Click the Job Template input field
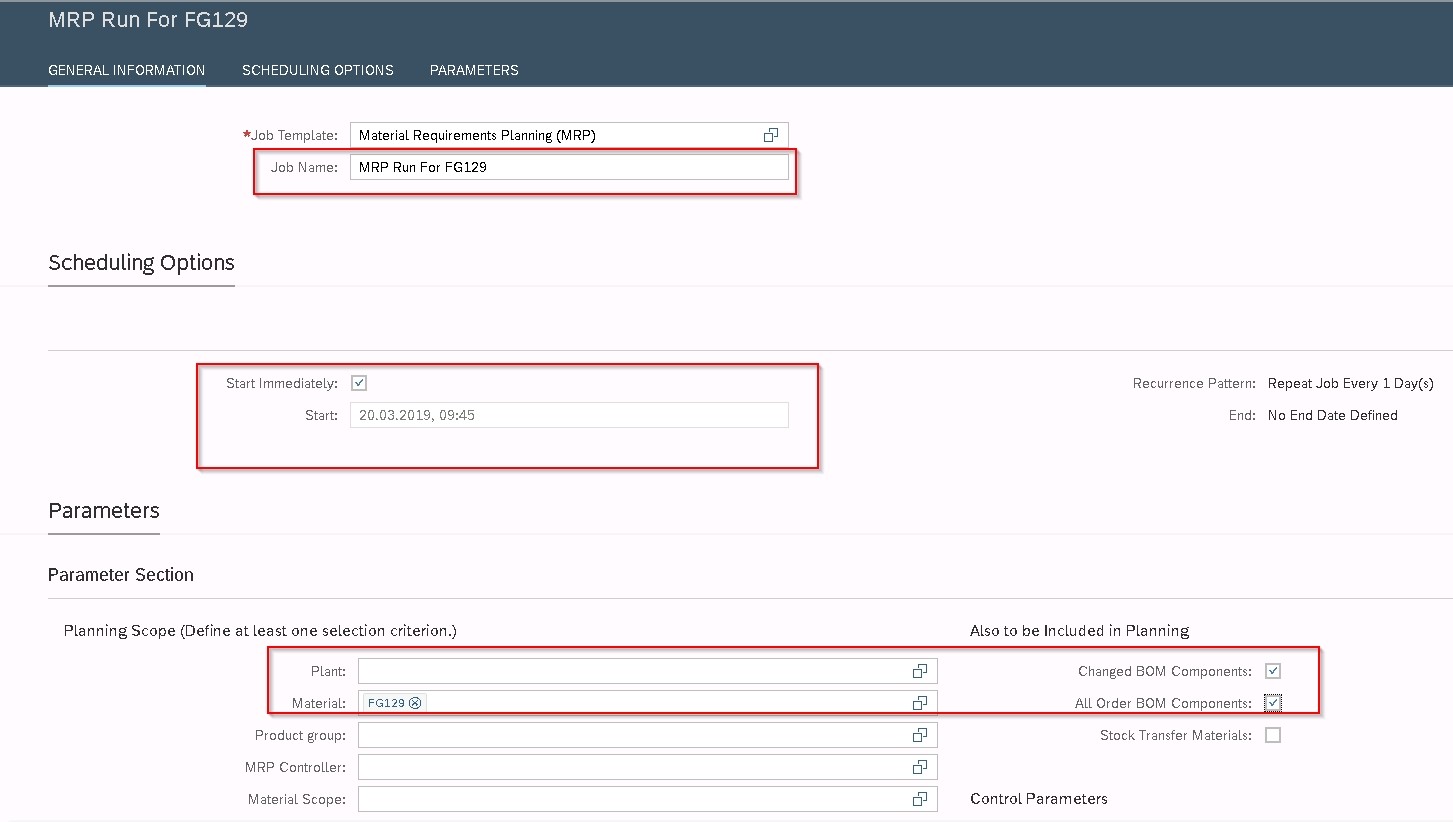The image size is (1453, 822). click(x=569, y=135)
